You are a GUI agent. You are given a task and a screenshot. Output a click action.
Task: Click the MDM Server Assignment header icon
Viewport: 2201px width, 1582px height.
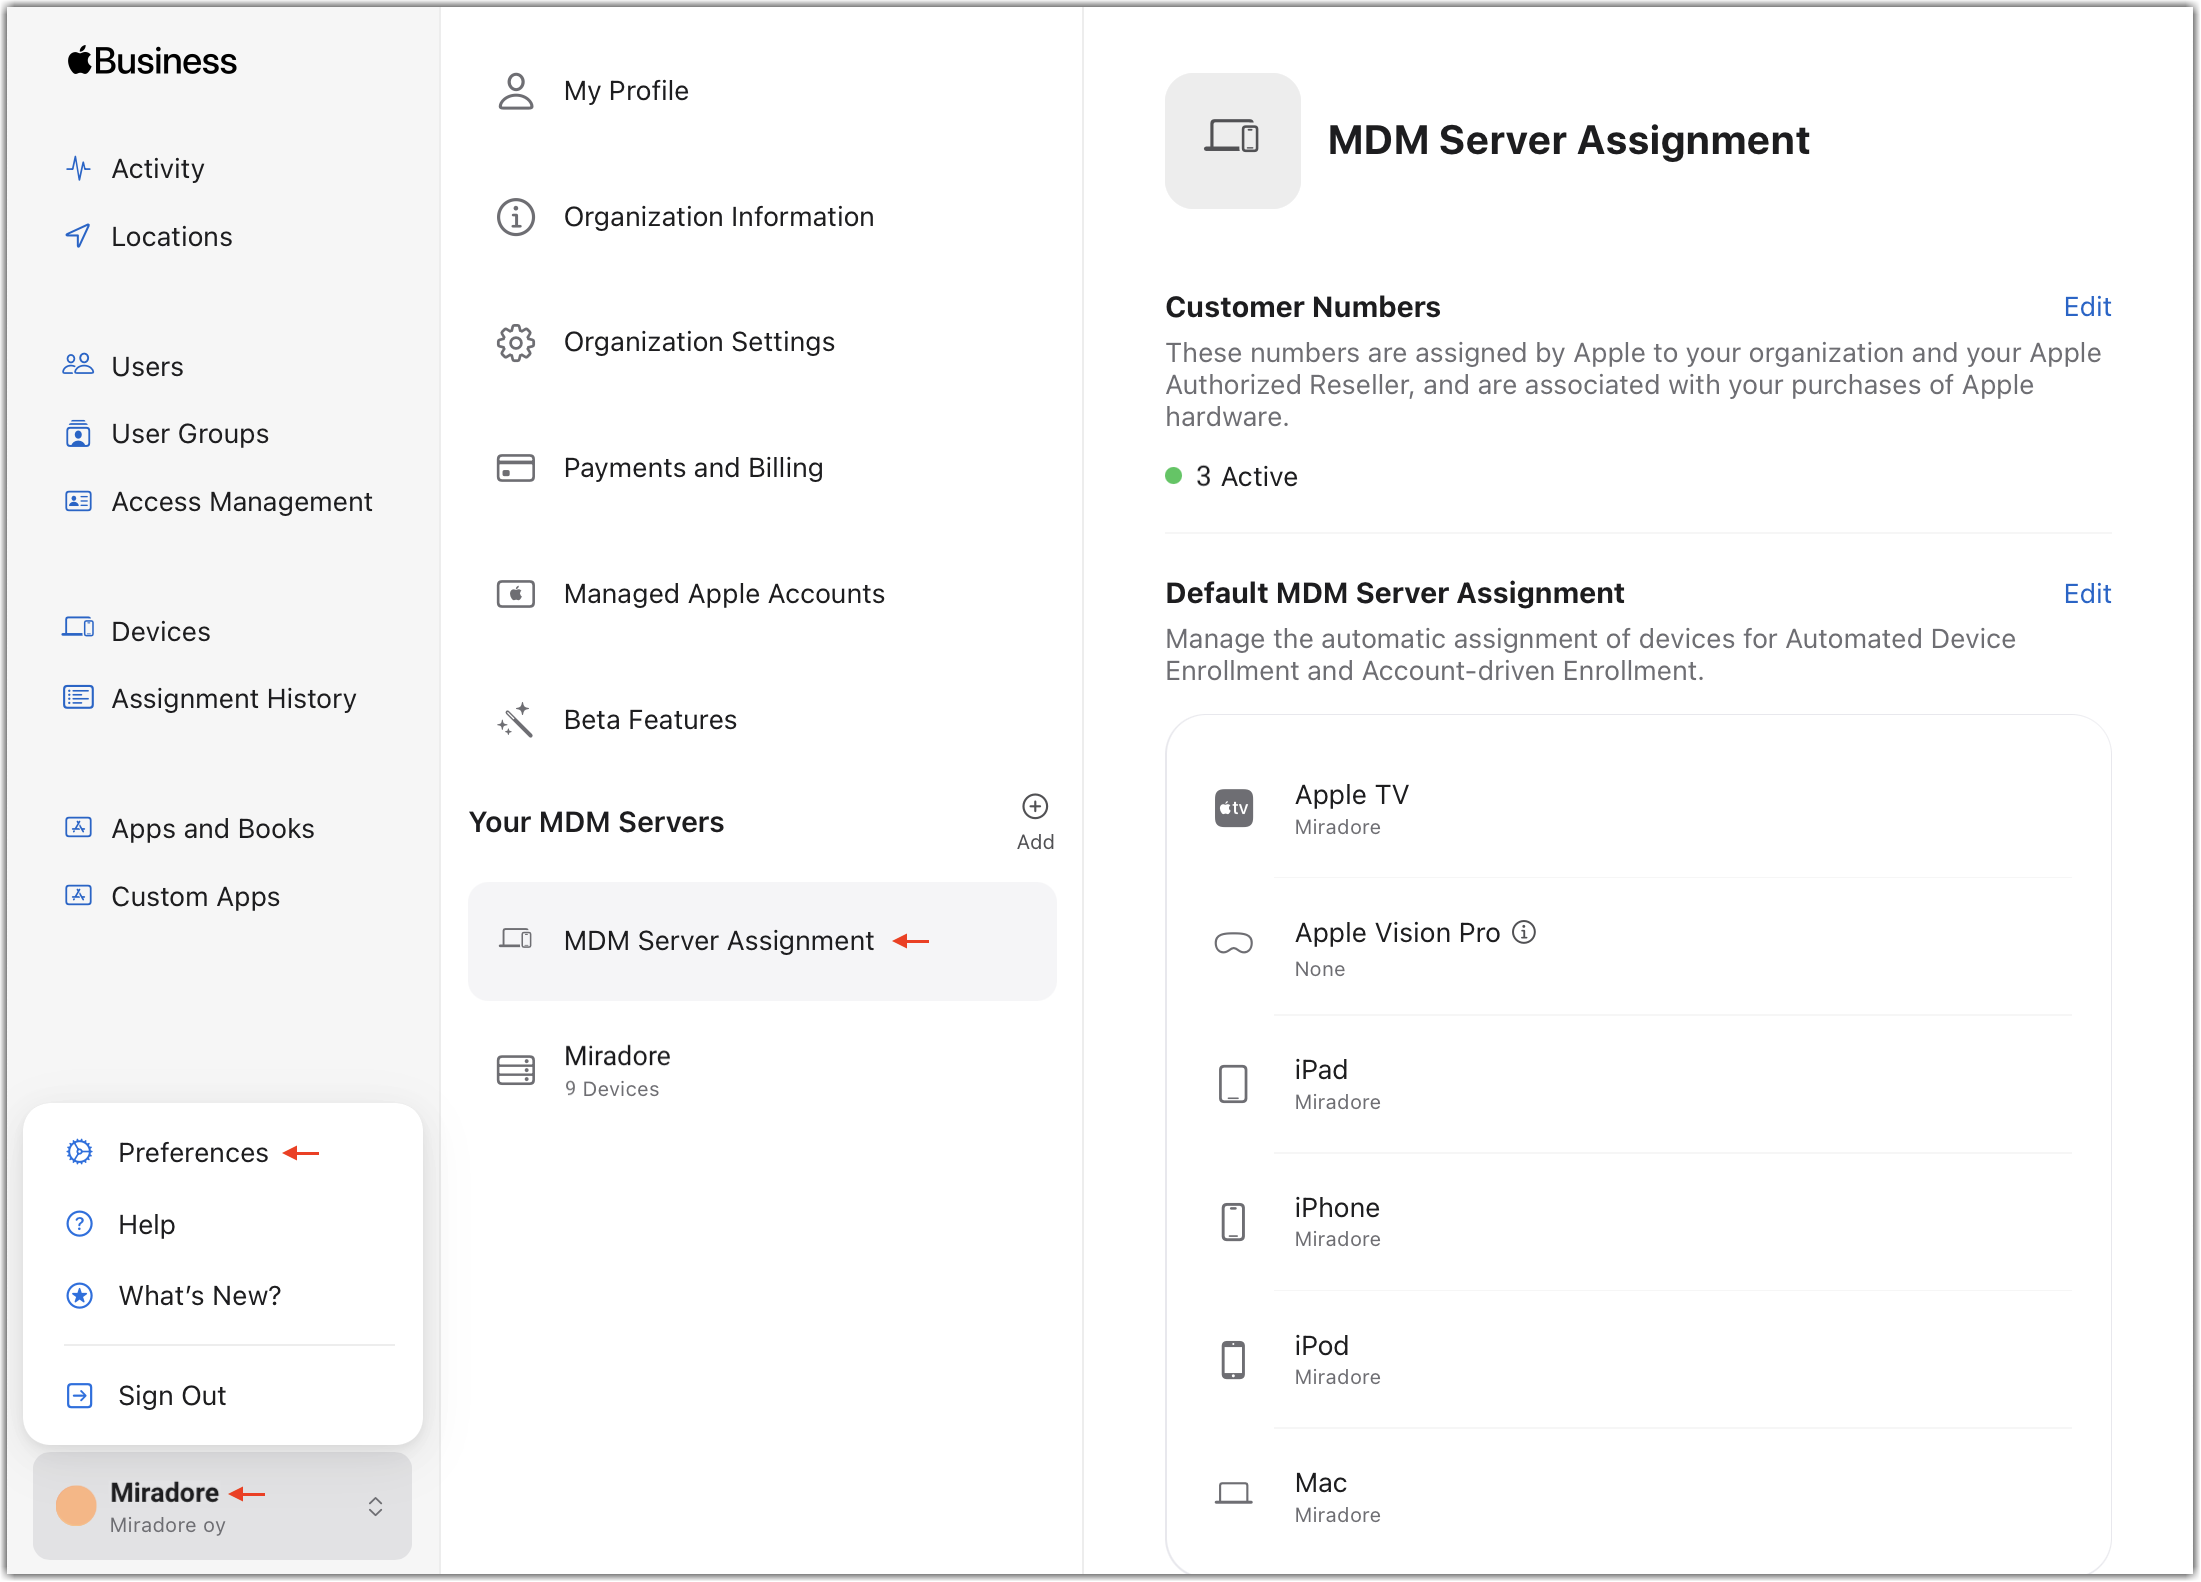tap(1232, 140)
